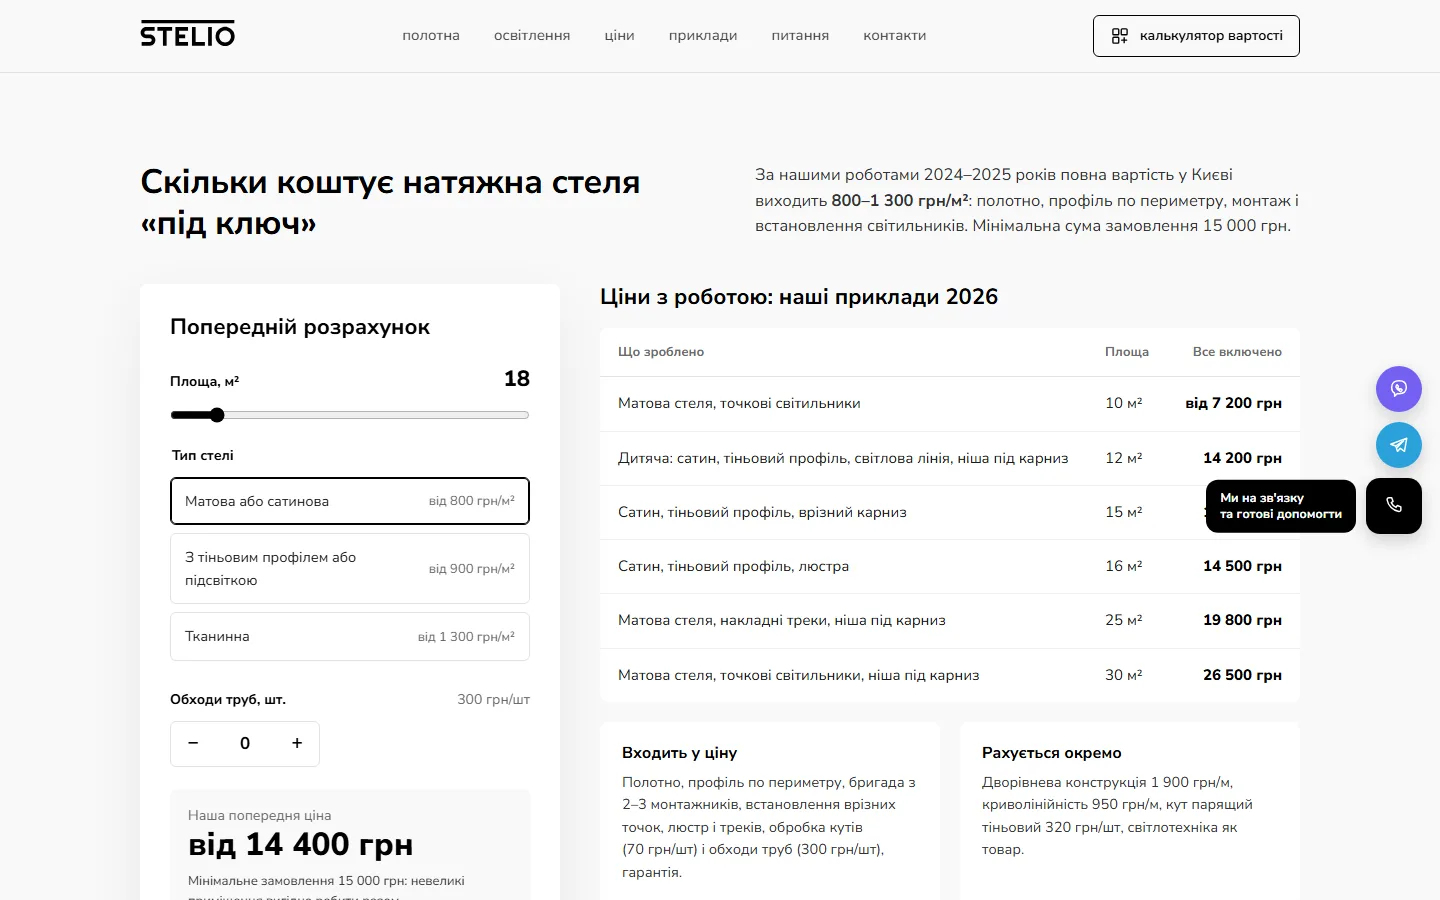The height and width of the screenshot is (900, 1440).
Task: Decrease pipe bypass count with minus
Action: tap(193, 743)
